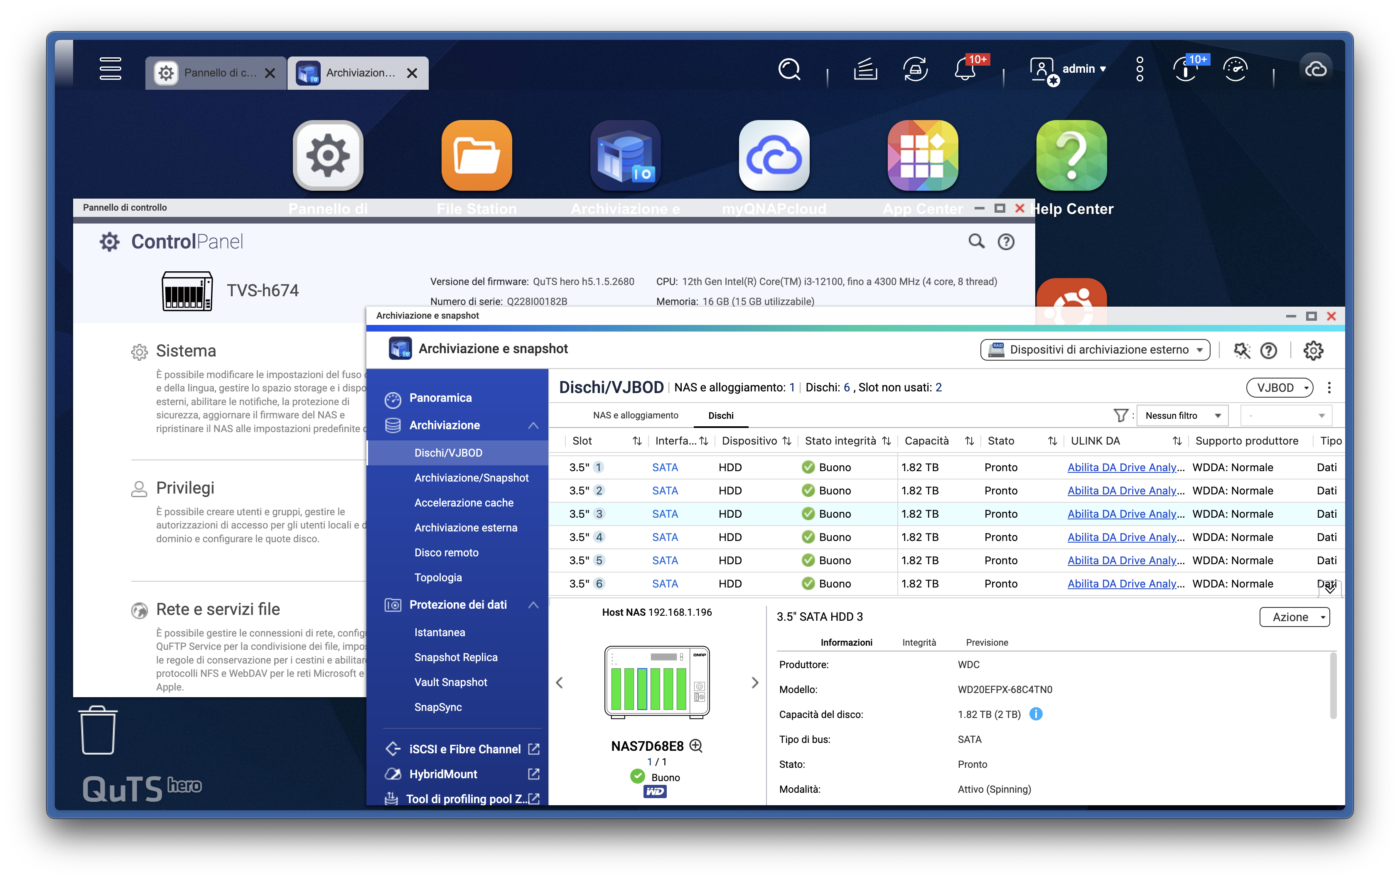Open the info dashboard icon with 10+ badge
The image size is (1400, 880).
pos(1186,69)
